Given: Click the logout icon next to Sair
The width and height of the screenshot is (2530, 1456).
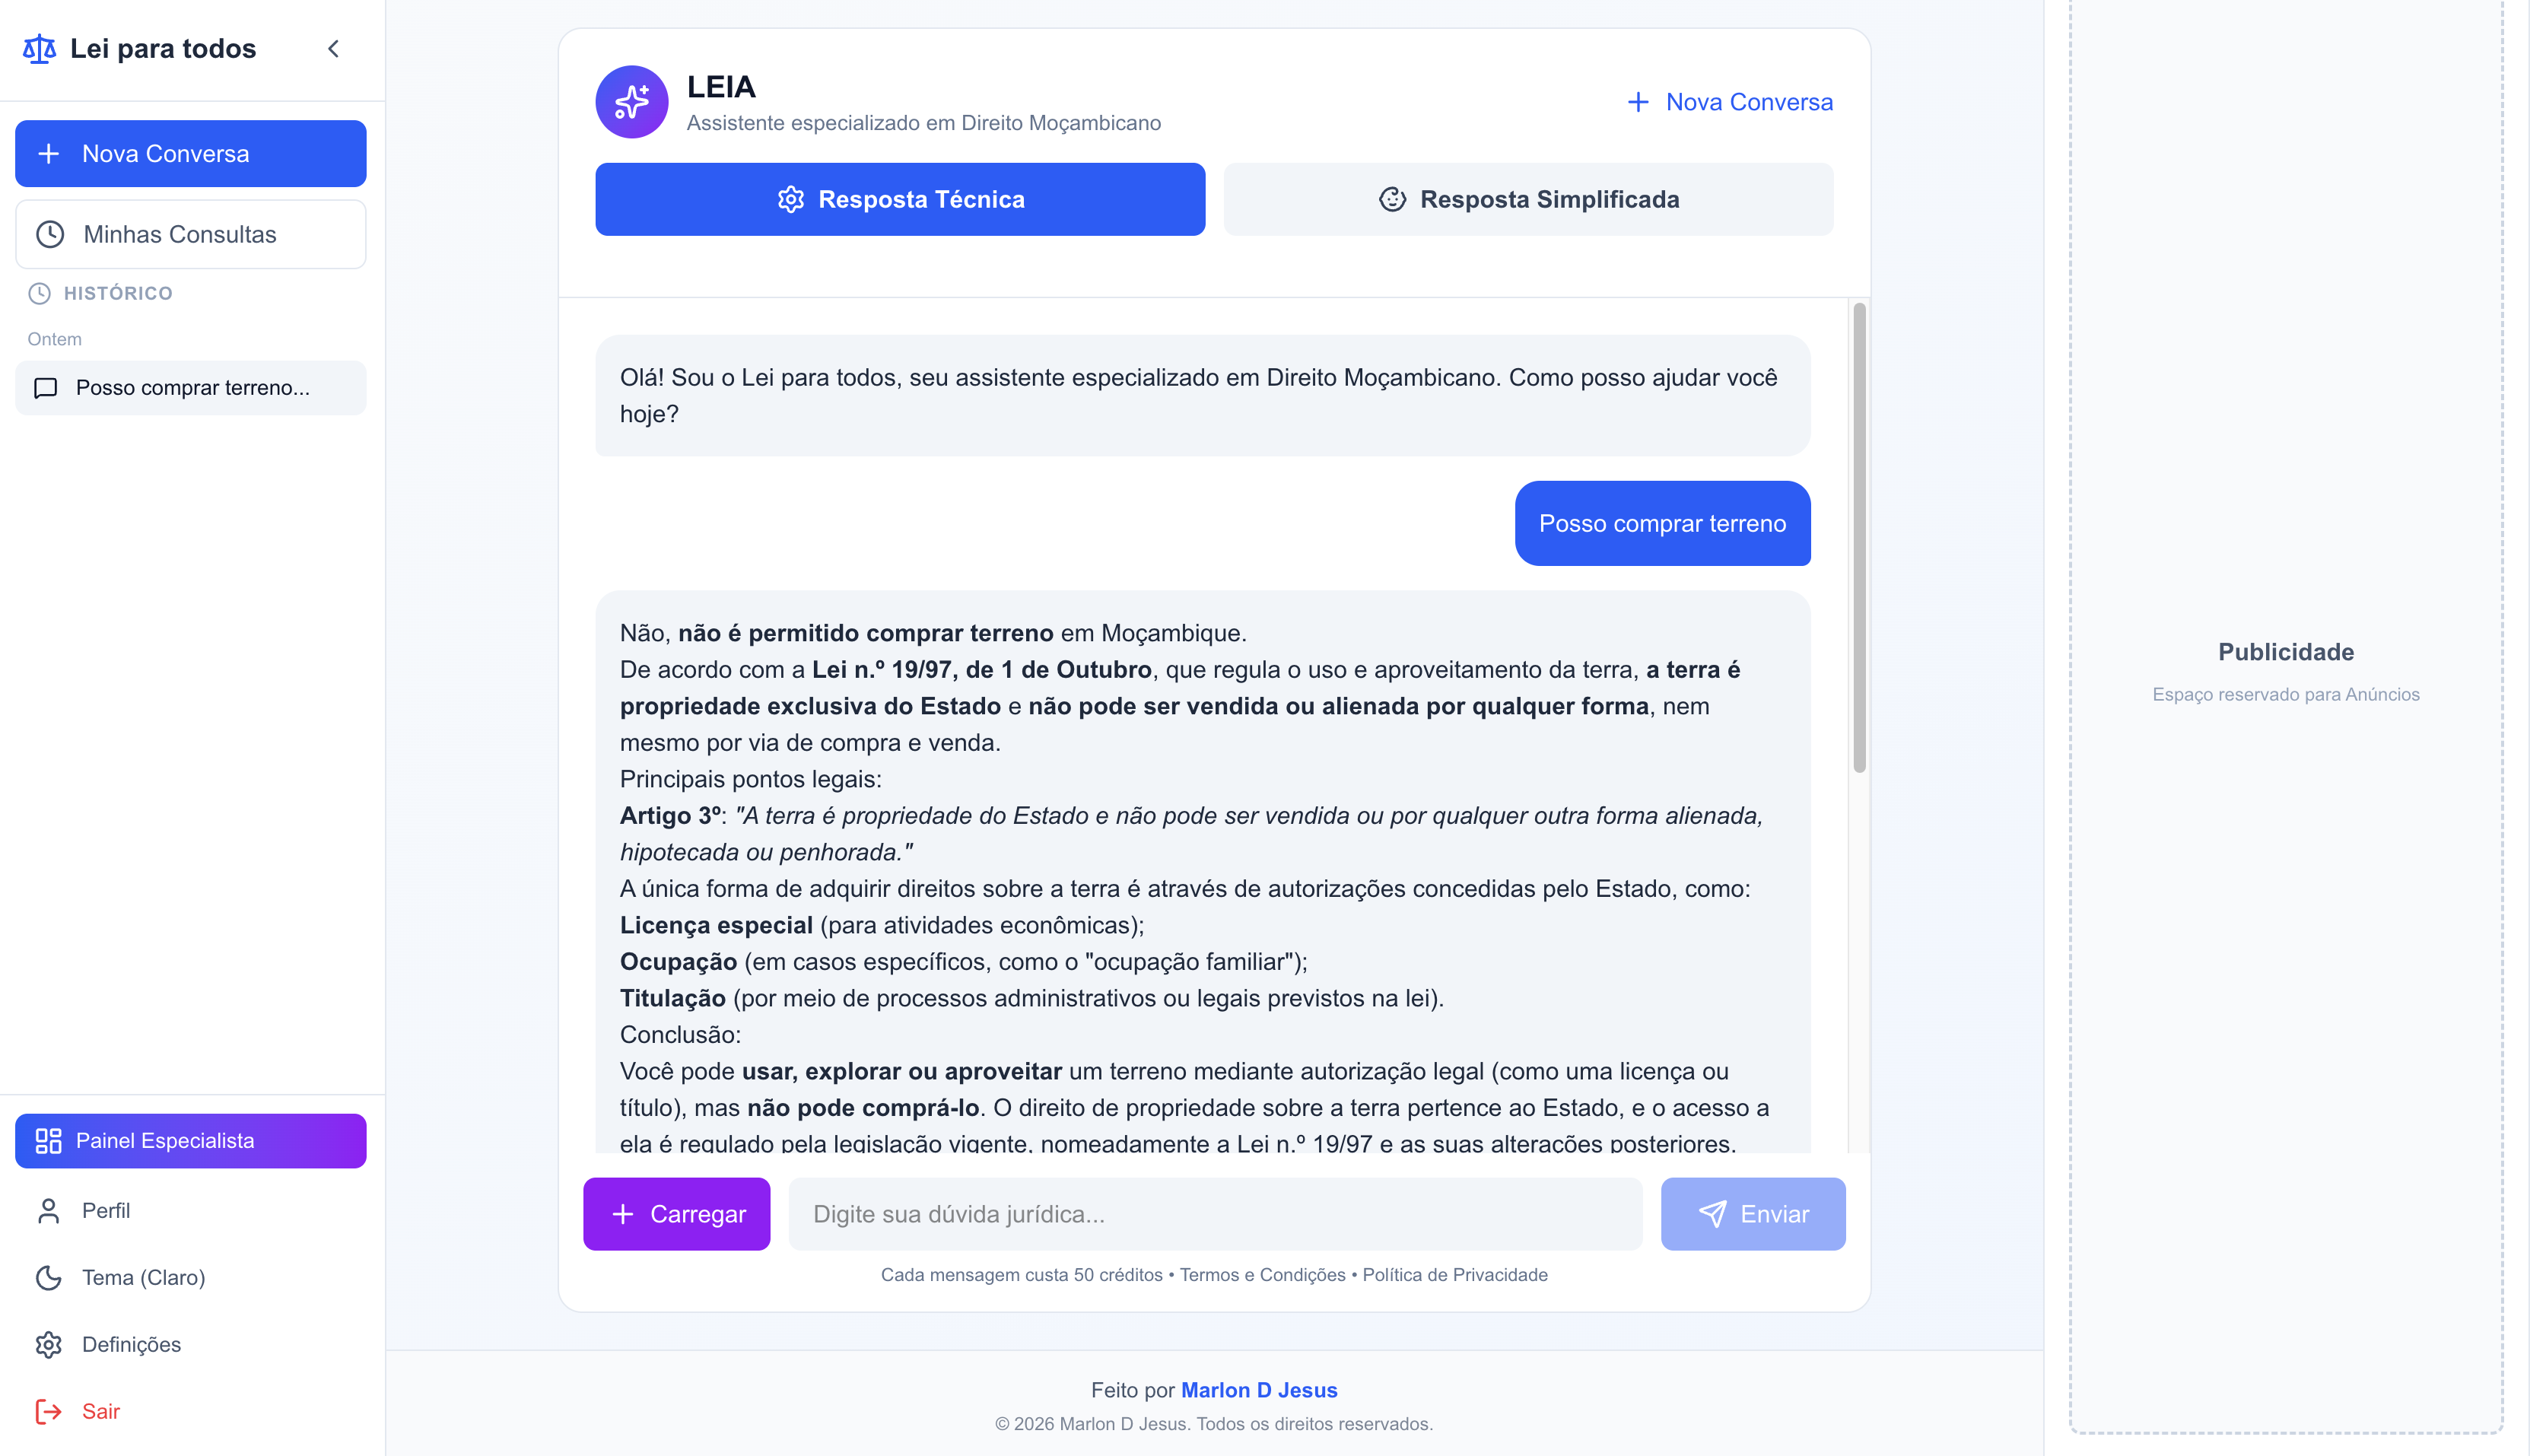Looking at the screenshot, I should pos(47,1411).
